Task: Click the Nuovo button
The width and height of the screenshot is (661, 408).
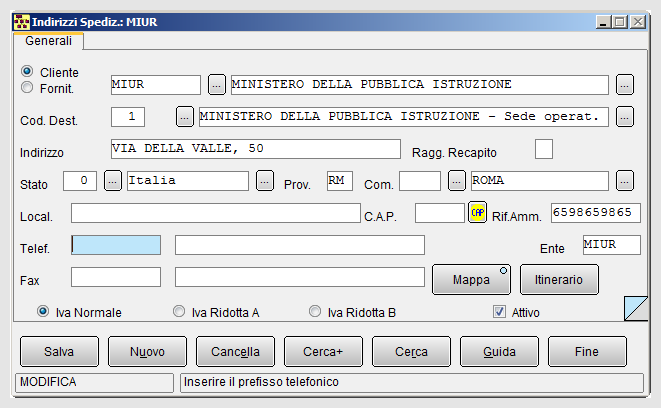Action: 148,352
